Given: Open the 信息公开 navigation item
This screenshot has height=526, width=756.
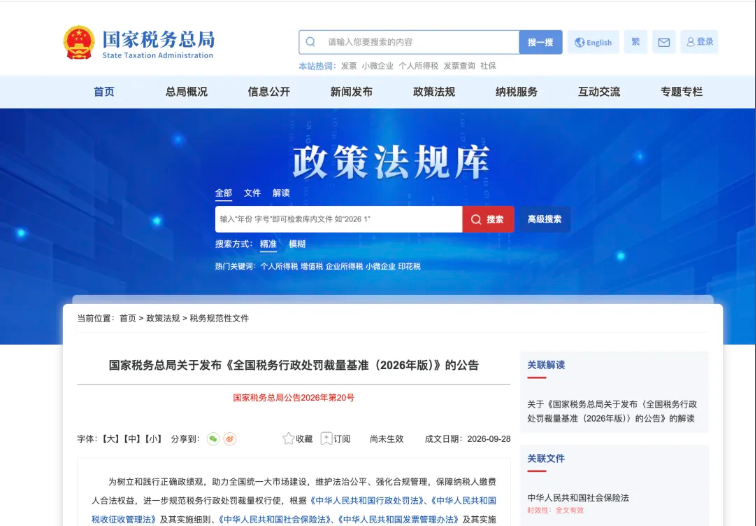Looking at the screenshot, I should 269,92.
